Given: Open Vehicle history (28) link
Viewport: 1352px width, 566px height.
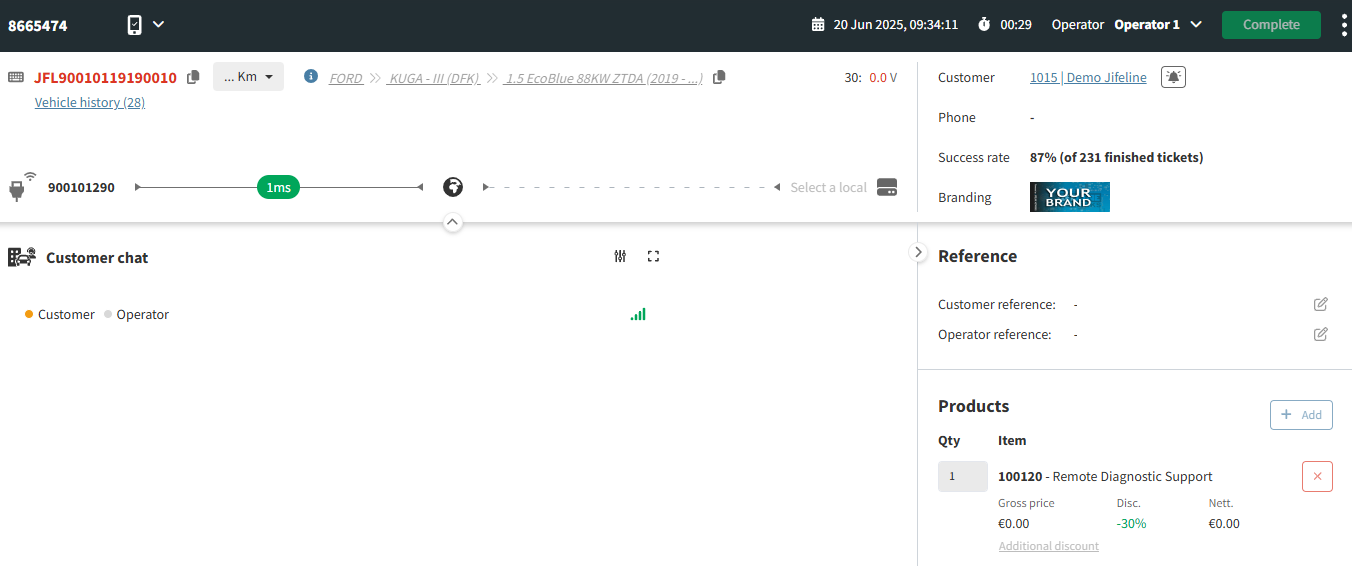Looking at the screenshot, I should pos(90,103).
